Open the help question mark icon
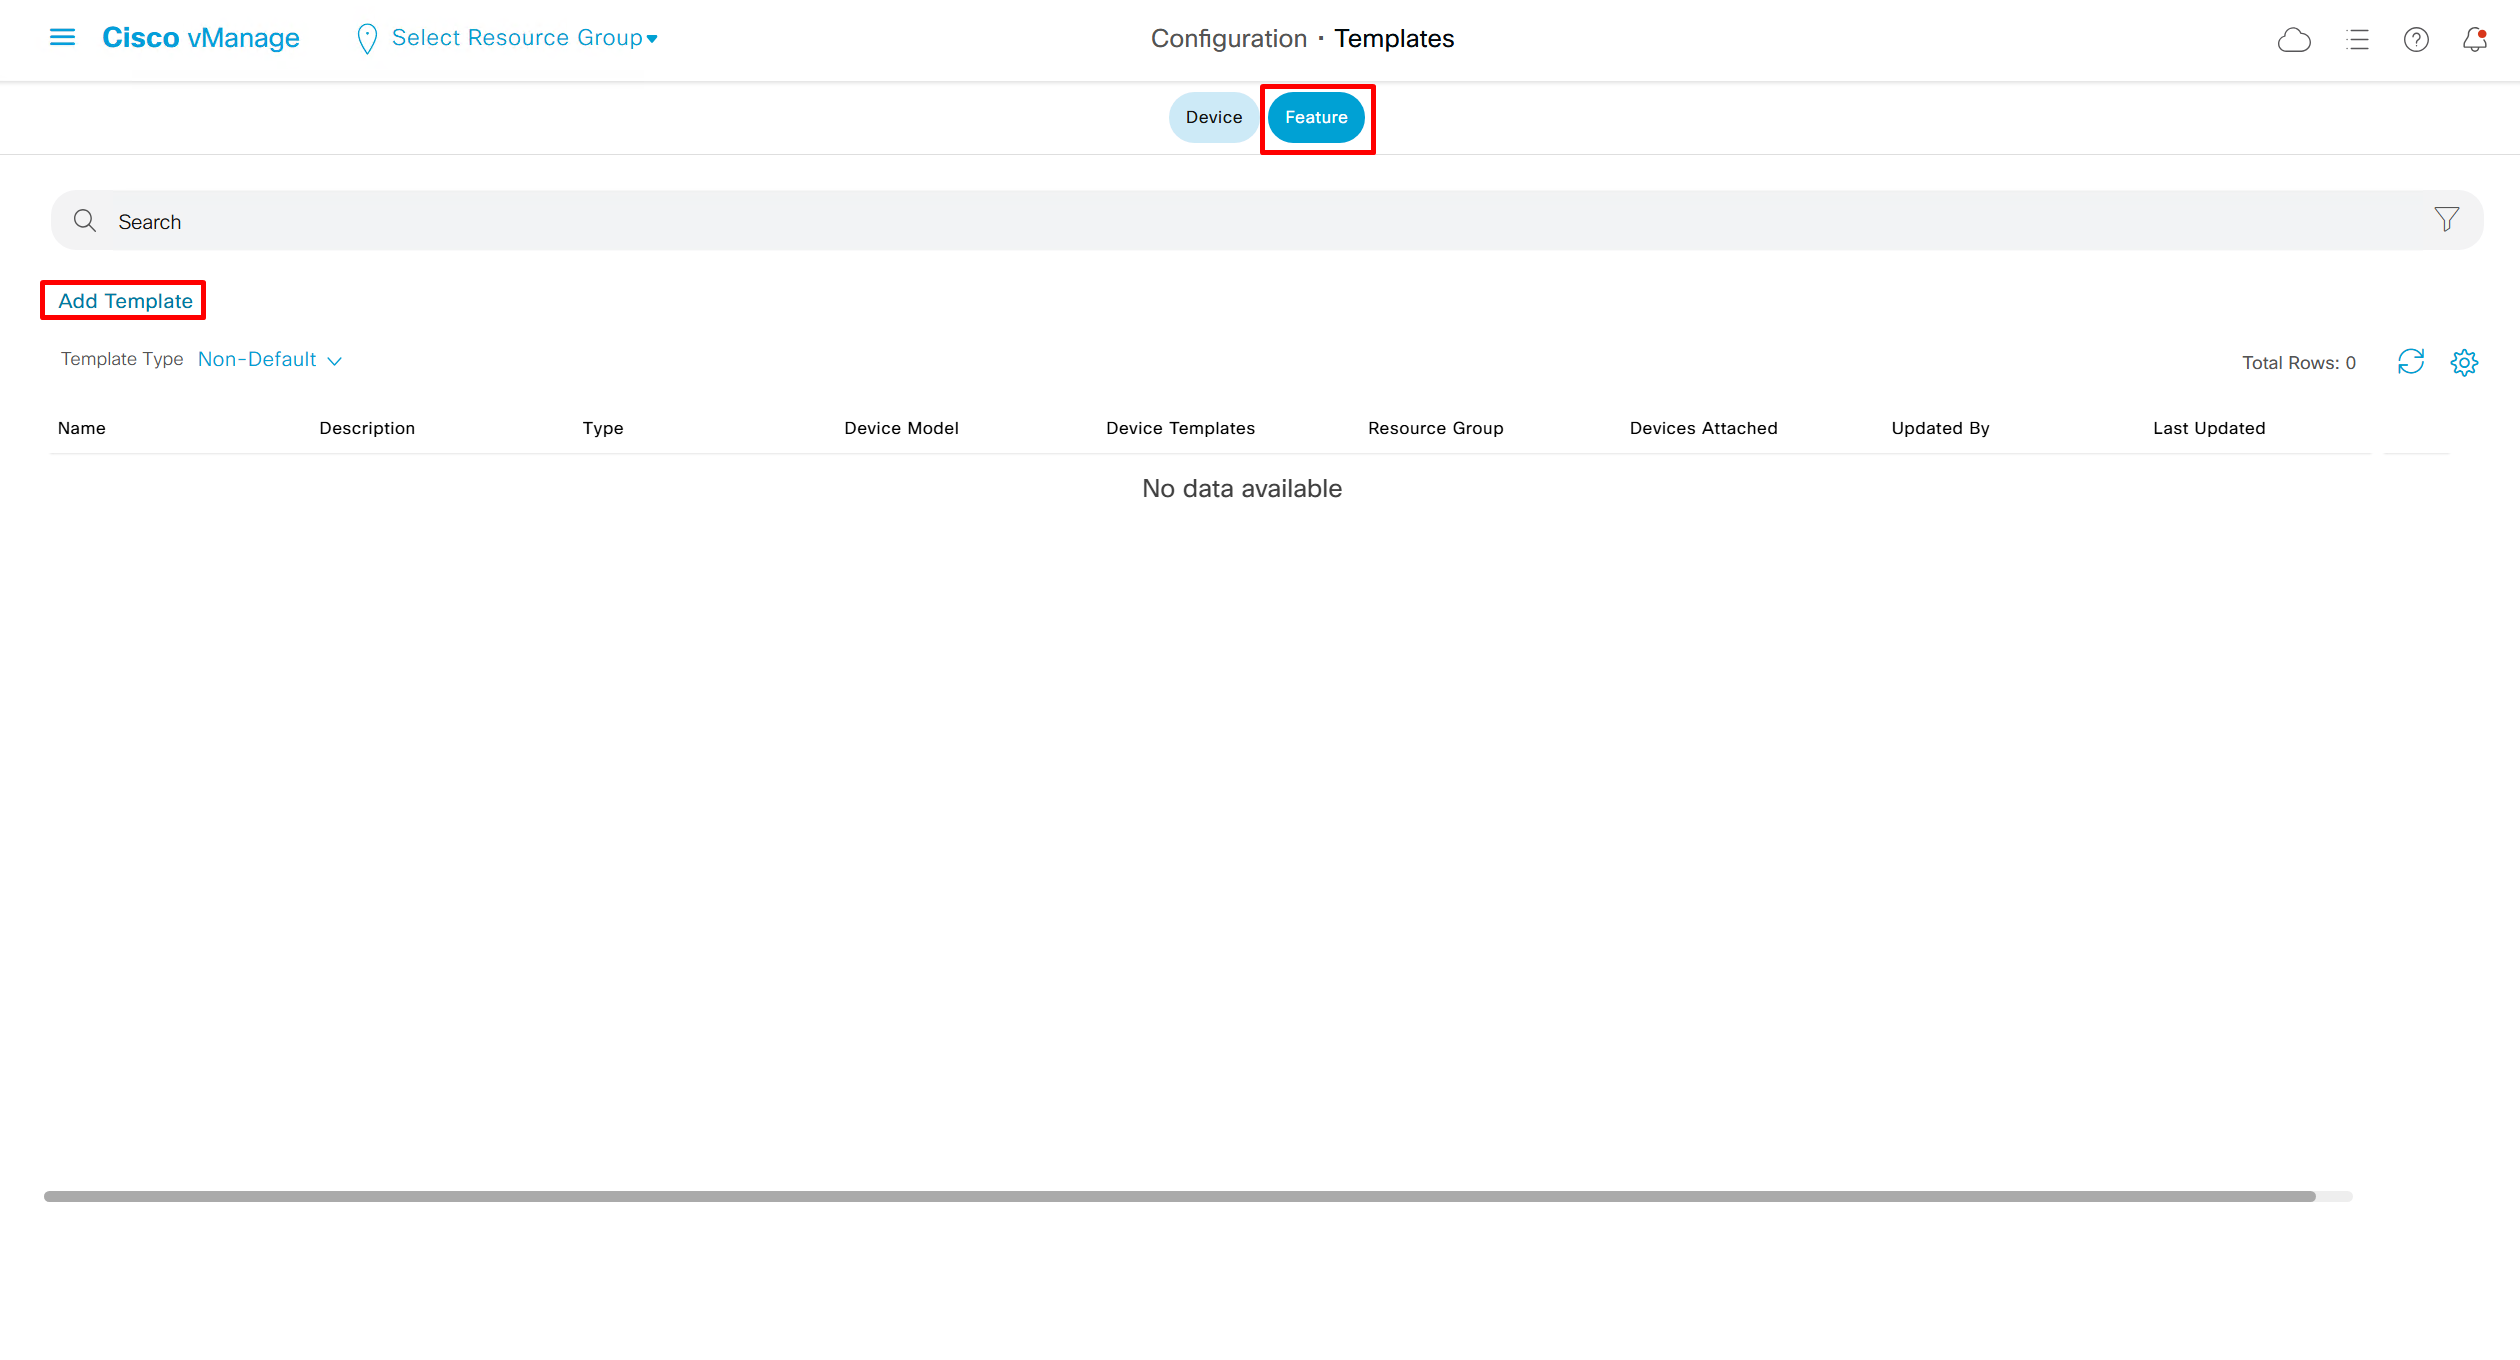2520x1360 pixels. point(2416,40)
